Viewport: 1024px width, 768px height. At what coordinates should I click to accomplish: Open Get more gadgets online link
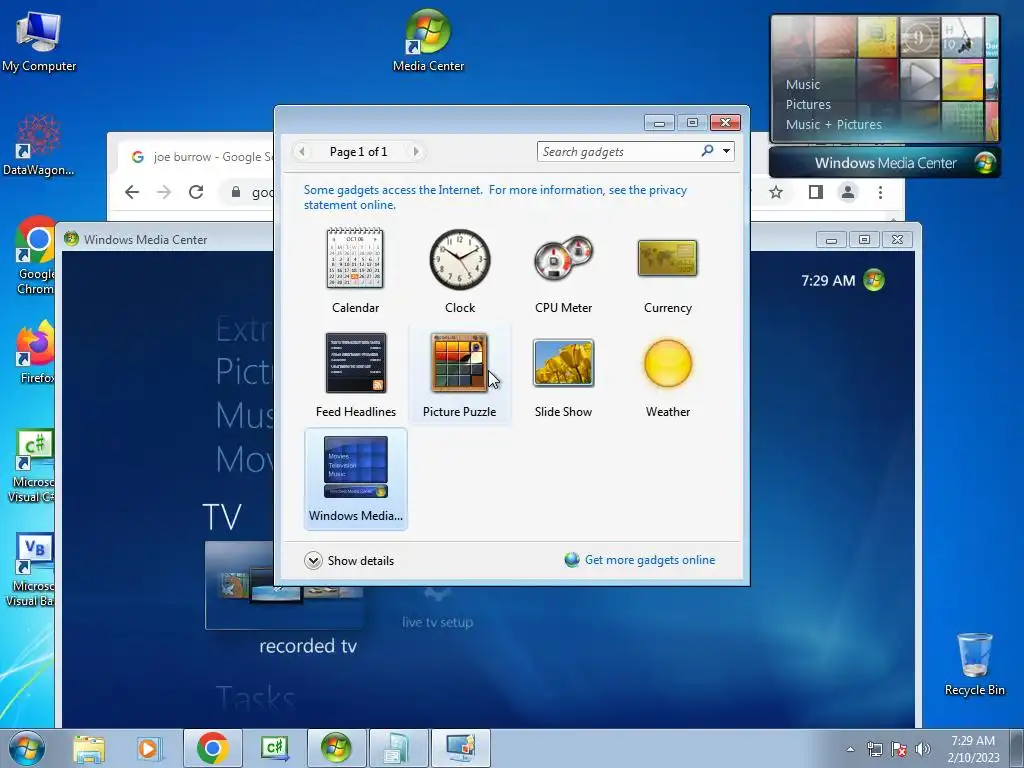649,560
